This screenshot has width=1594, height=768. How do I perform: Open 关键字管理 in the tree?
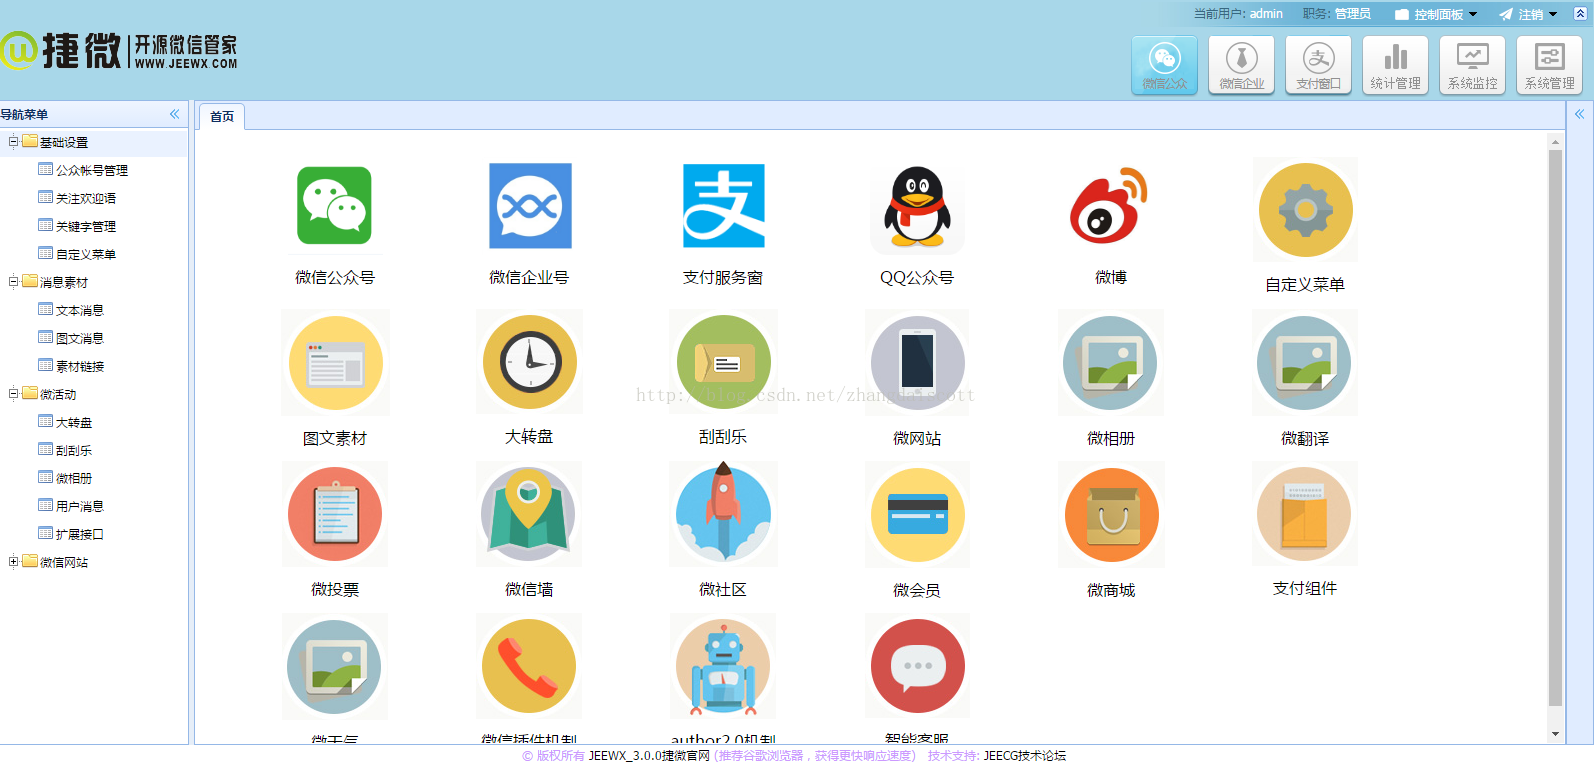click(86, 226)
